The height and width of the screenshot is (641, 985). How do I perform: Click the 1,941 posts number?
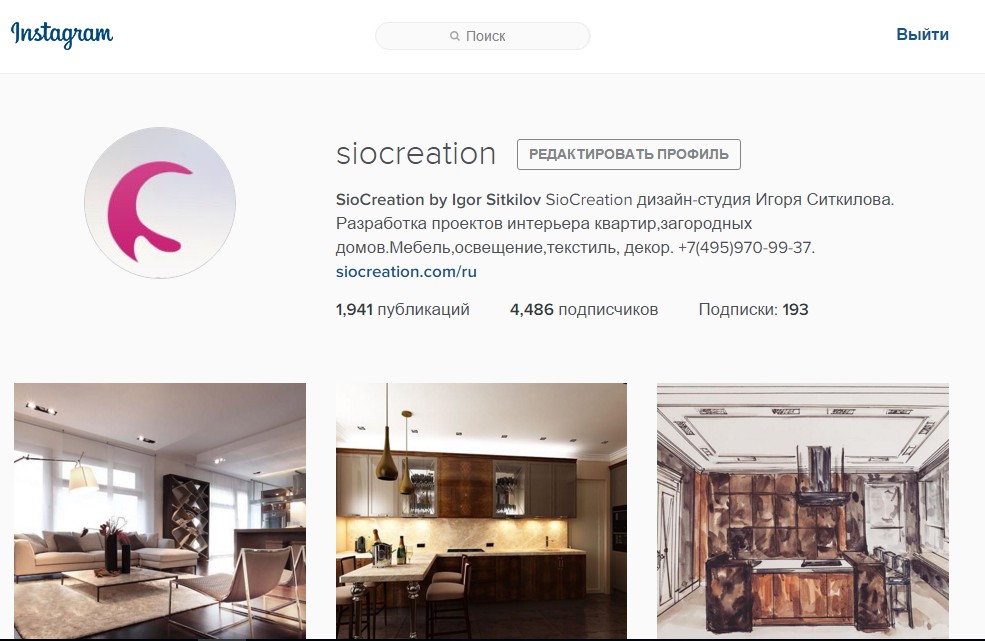[354, 309]
